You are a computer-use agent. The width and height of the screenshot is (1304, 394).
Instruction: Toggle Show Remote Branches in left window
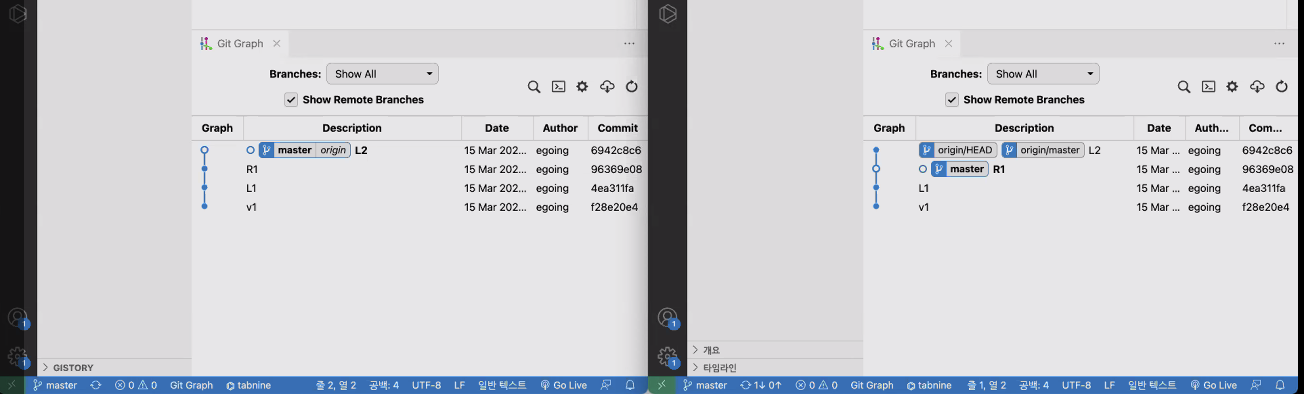click(x=291, y=100)
